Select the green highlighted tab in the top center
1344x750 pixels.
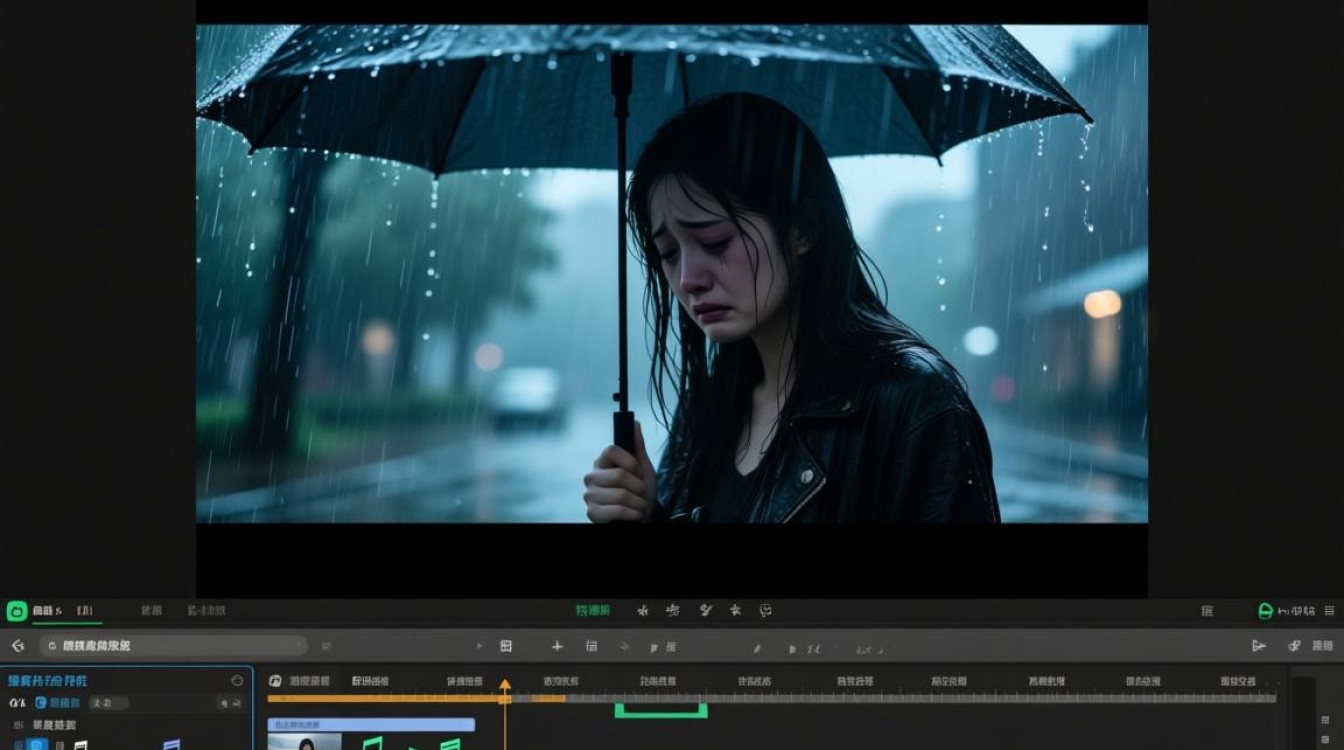point(592,610)
